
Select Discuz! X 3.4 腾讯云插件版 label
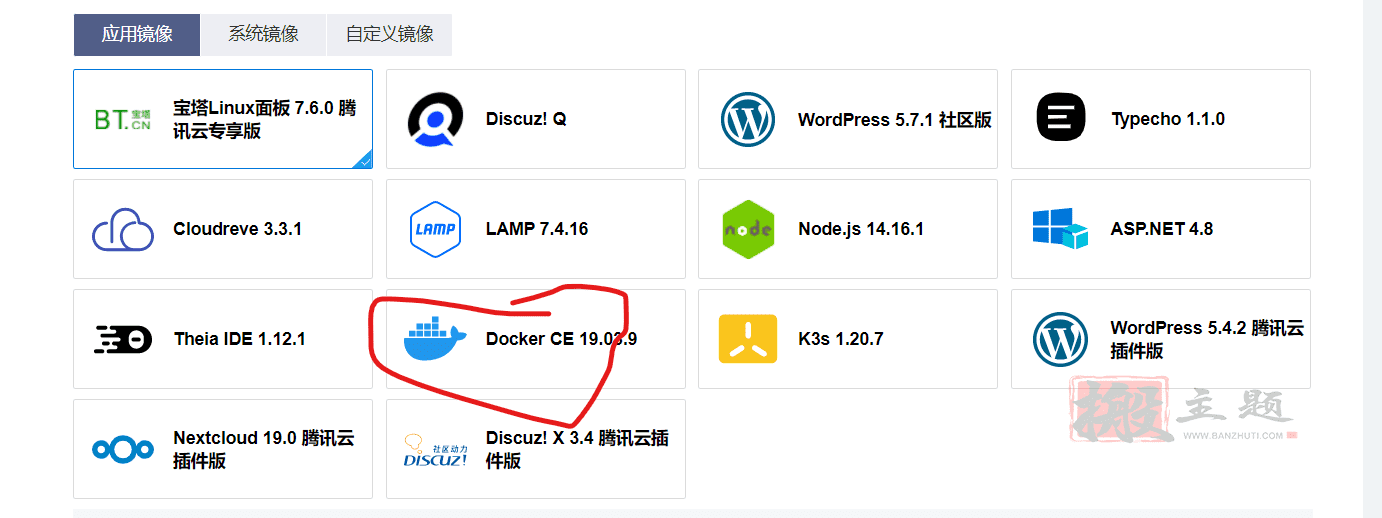(x=577, y=449)
